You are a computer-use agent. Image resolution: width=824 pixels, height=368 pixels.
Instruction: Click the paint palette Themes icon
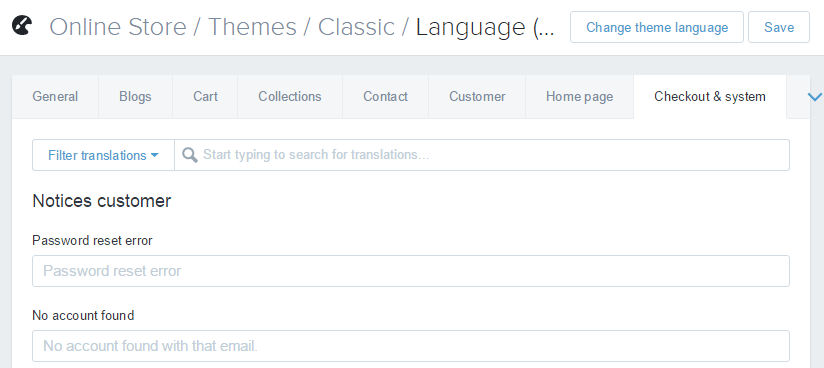point(22,25)
